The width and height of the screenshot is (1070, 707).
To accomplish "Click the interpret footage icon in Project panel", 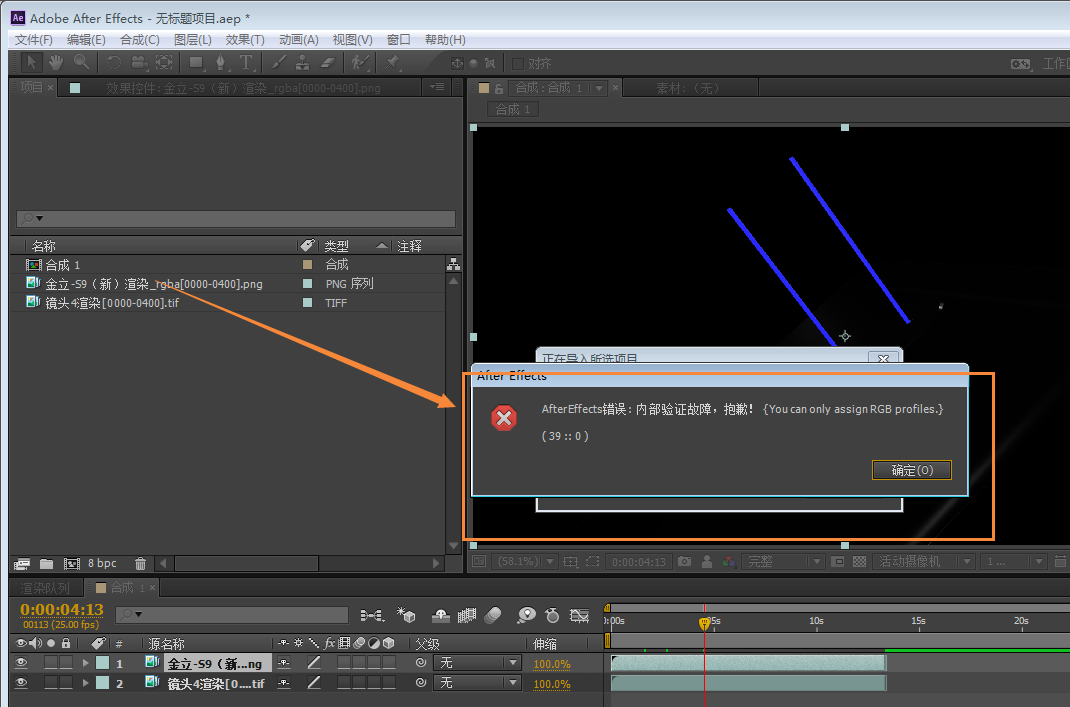I will (x=22, y=564).
